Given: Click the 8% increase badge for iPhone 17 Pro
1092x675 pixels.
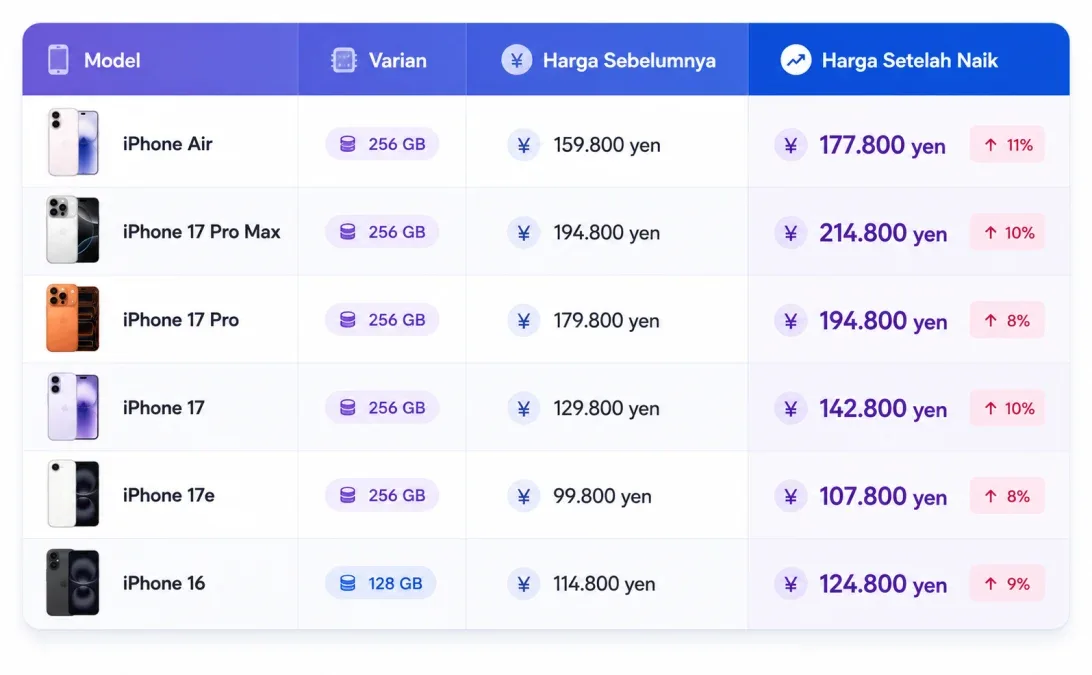Looking at the screenshot, I should pos(1007,320).
